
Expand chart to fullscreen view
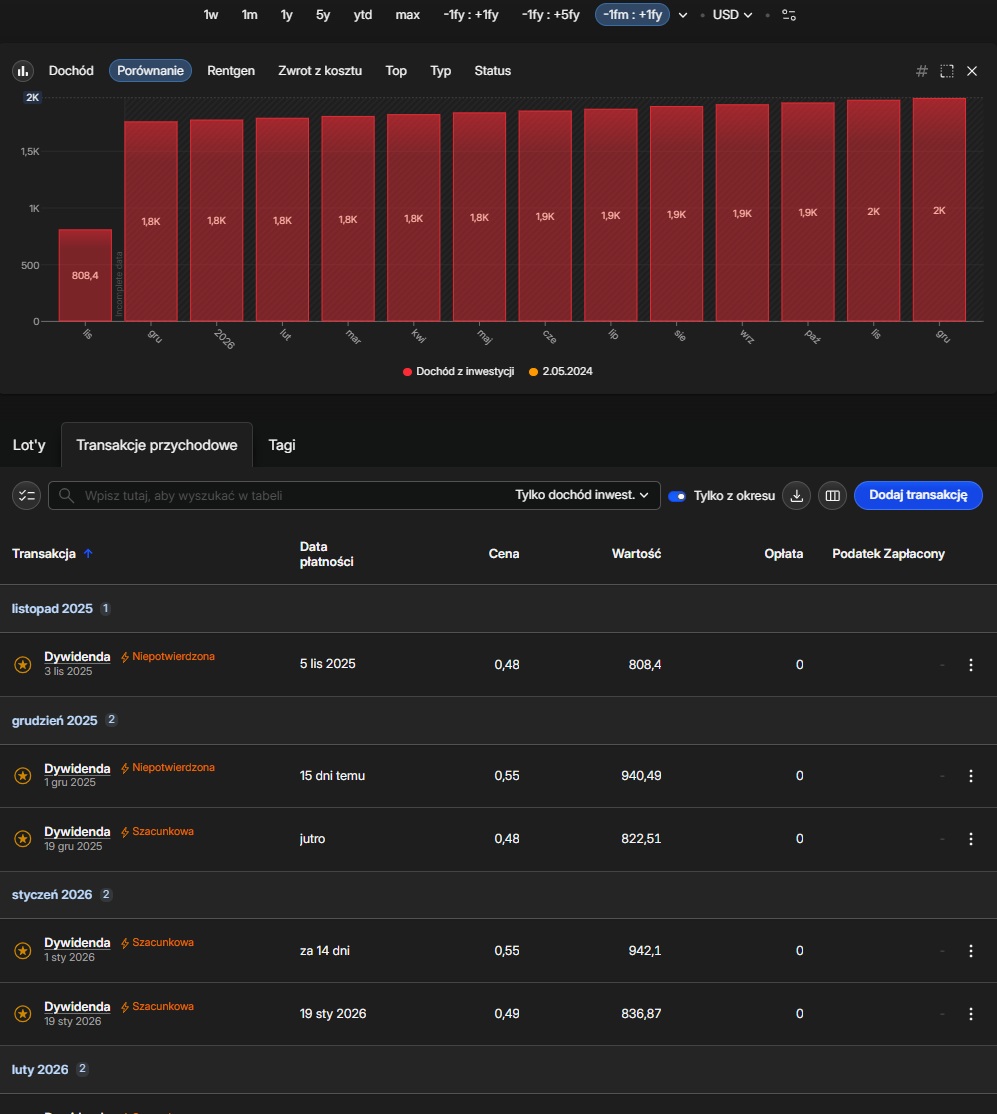947,71
